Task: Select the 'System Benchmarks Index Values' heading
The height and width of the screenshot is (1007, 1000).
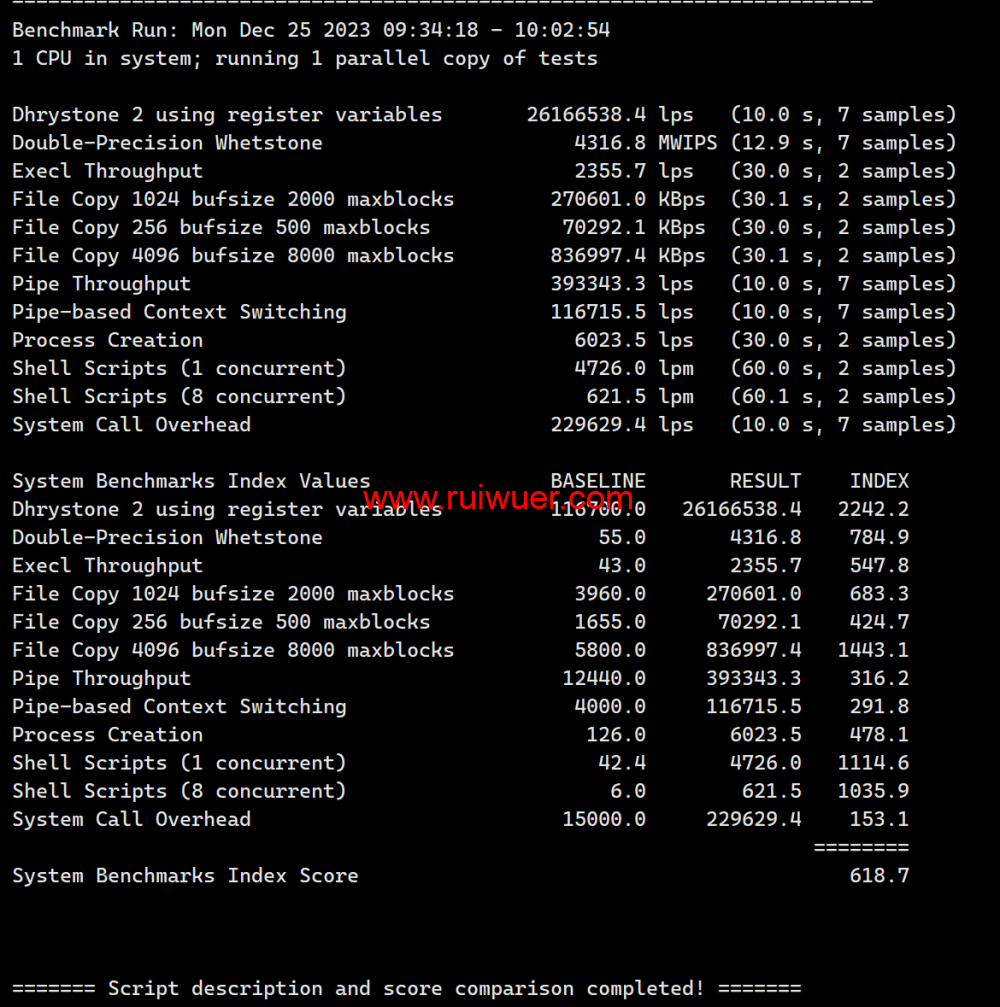Action: (x=191, y=481)
